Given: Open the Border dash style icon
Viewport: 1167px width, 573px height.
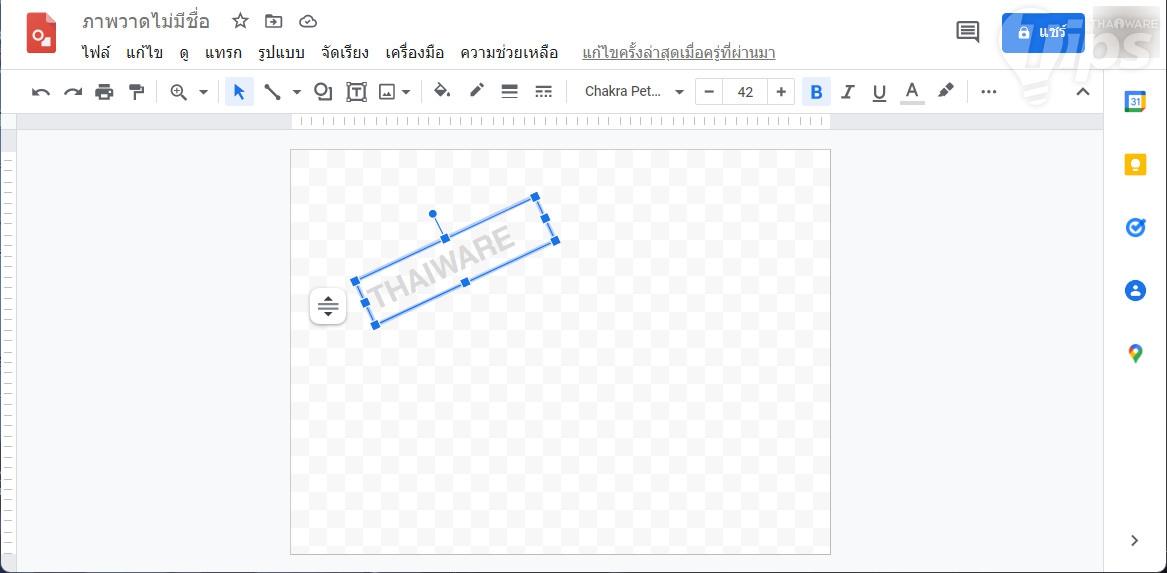Looking at the screenshot, I should pyautogui.click(x=543, y=92).
